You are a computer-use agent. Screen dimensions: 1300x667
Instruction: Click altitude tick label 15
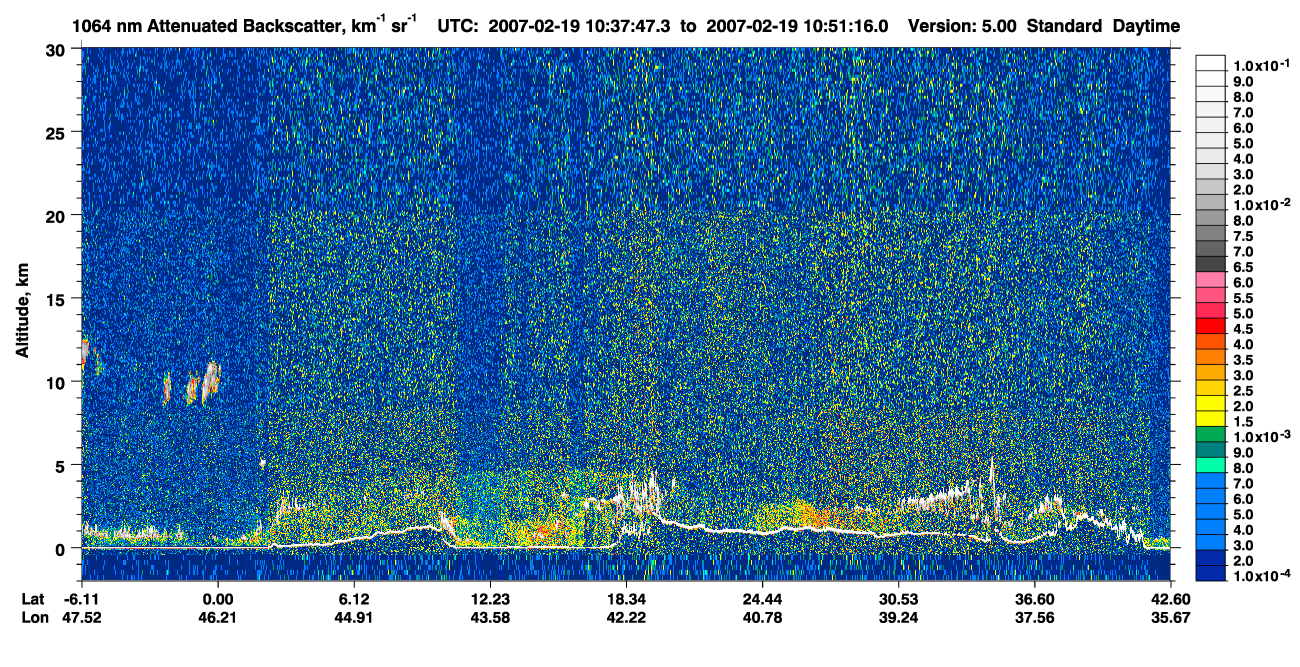point(58,298)
